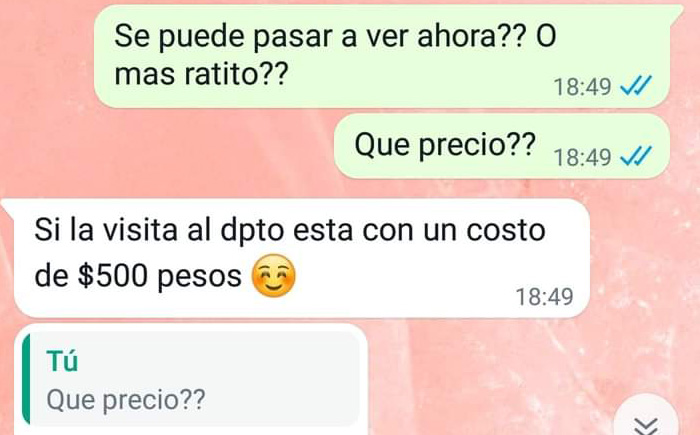Click the 'mas ratito??' text line
Screen dimensions: 700x435
200,74
